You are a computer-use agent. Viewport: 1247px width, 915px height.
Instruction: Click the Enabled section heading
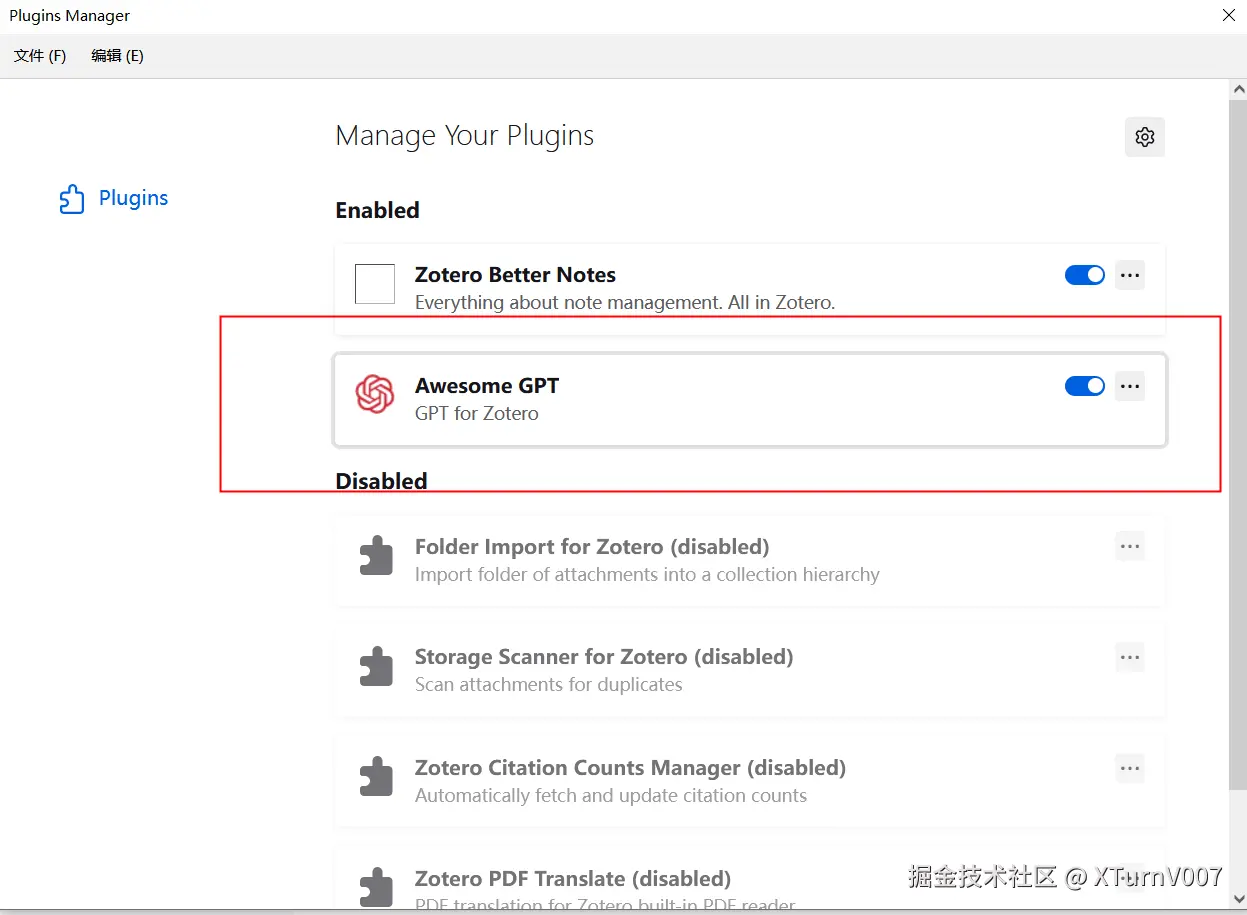tap(377, 210)
